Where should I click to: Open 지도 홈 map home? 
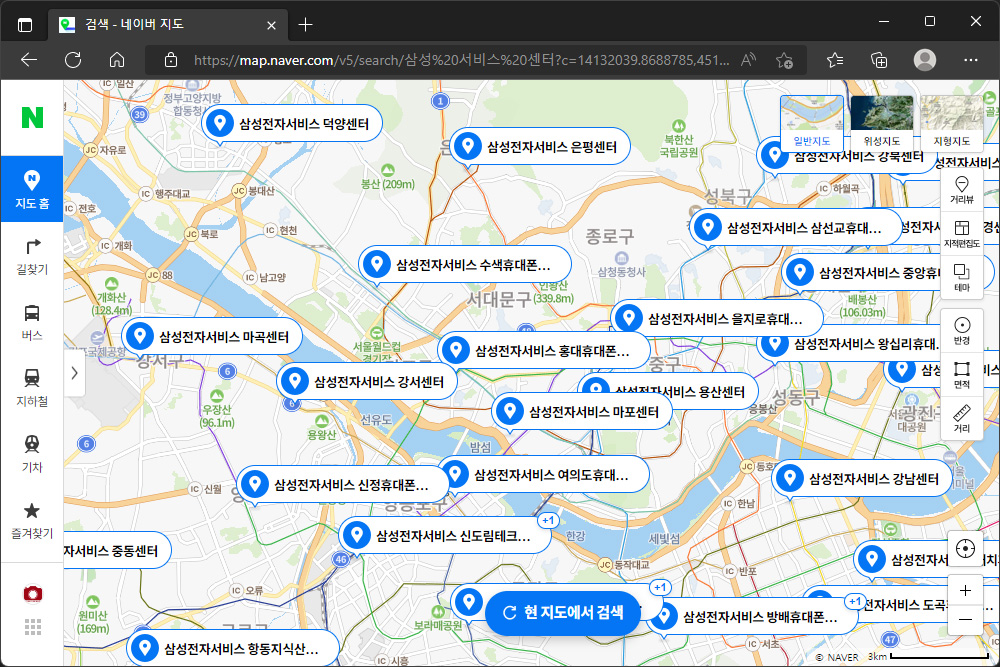click(32, 189)
